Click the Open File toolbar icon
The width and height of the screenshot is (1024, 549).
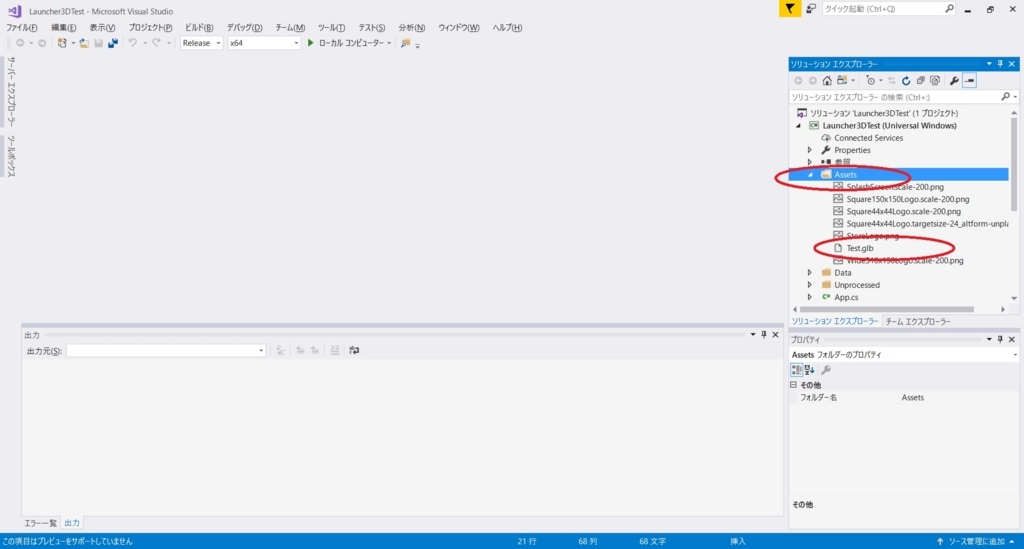point(84,43)
